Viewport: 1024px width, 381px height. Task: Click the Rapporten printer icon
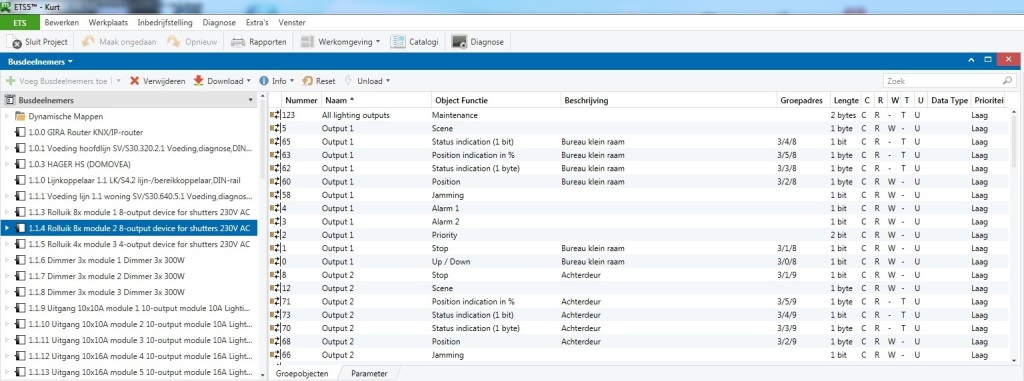coord(238,42)
